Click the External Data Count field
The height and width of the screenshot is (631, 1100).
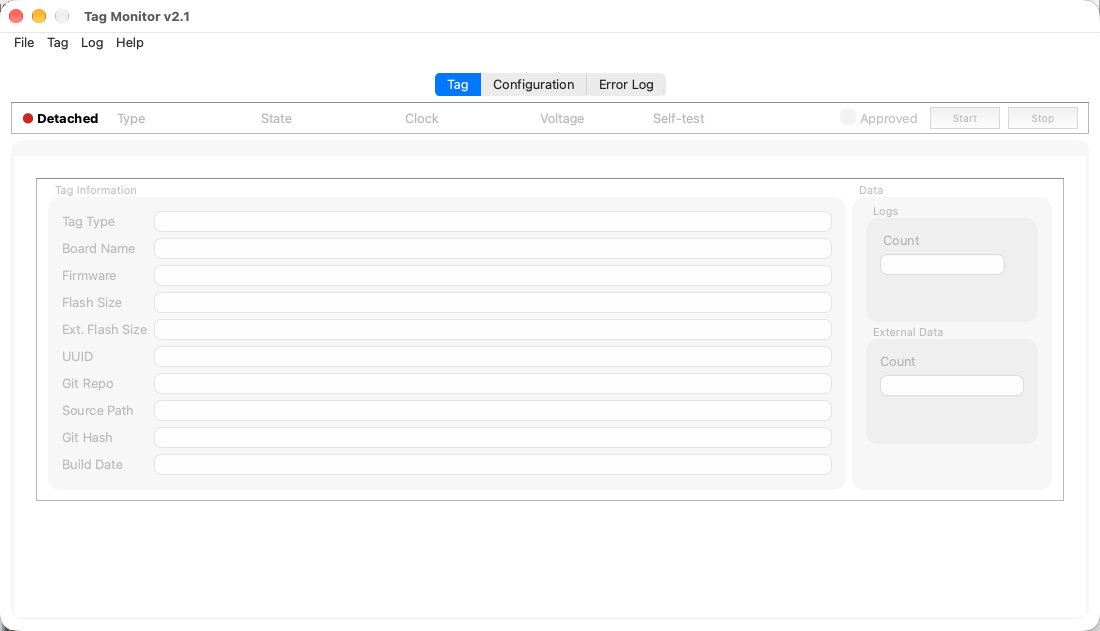point(951,385)
